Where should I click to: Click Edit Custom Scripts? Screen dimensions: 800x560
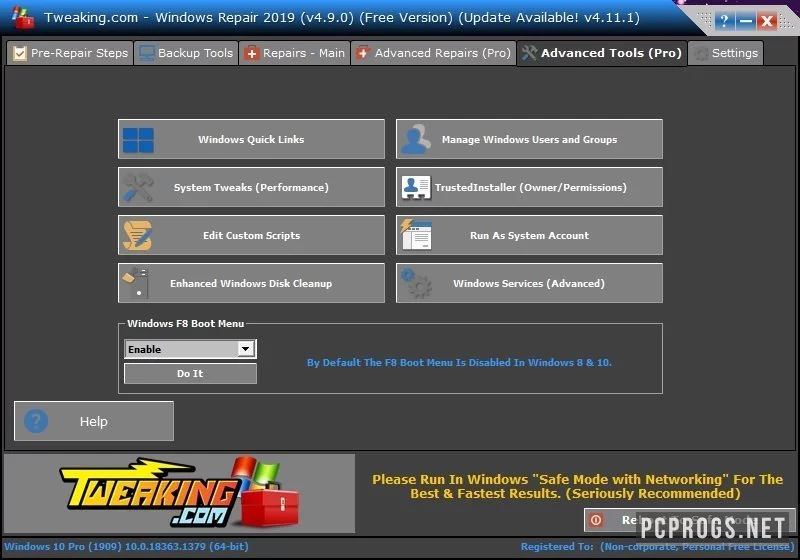point(252,235)
